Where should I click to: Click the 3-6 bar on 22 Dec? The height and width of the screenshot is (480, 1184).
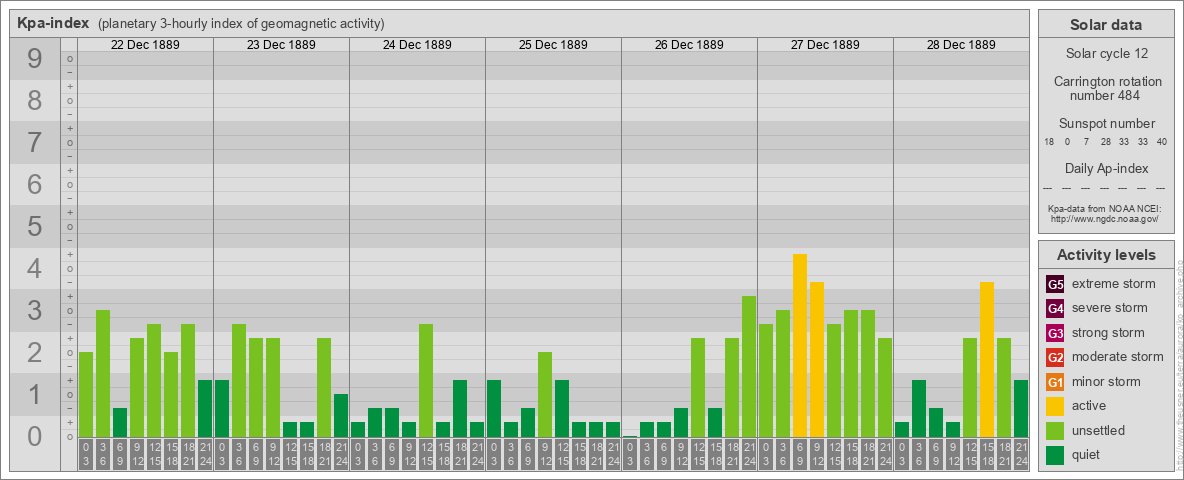coord(103,373)
